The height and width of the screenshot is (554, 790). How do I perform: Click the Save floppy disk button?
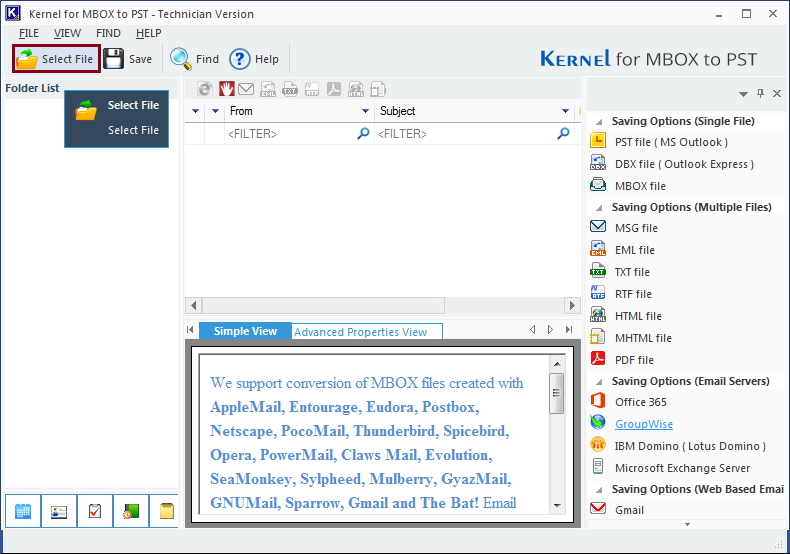pyautogui.click(x=128, y=59)
